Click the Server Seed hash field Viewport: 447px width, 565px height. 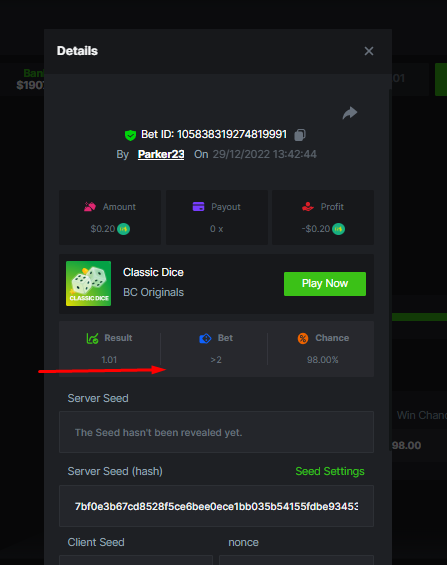pyautogui.click(x=216, y=506)
